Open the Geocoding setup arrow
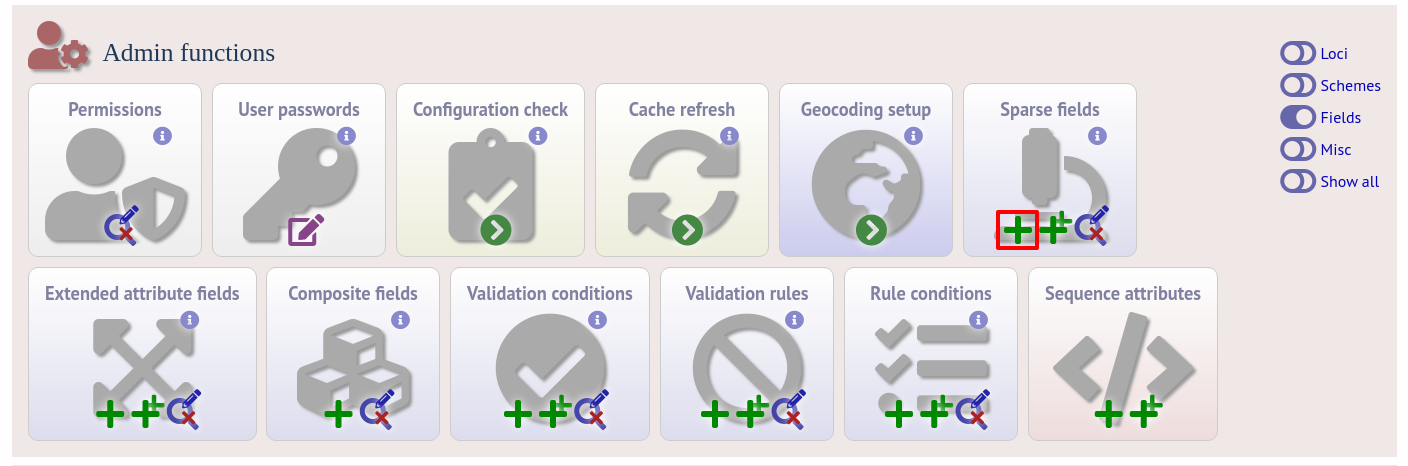The width and height of the screenshot is (1408, 466). (x=872, y=230)
